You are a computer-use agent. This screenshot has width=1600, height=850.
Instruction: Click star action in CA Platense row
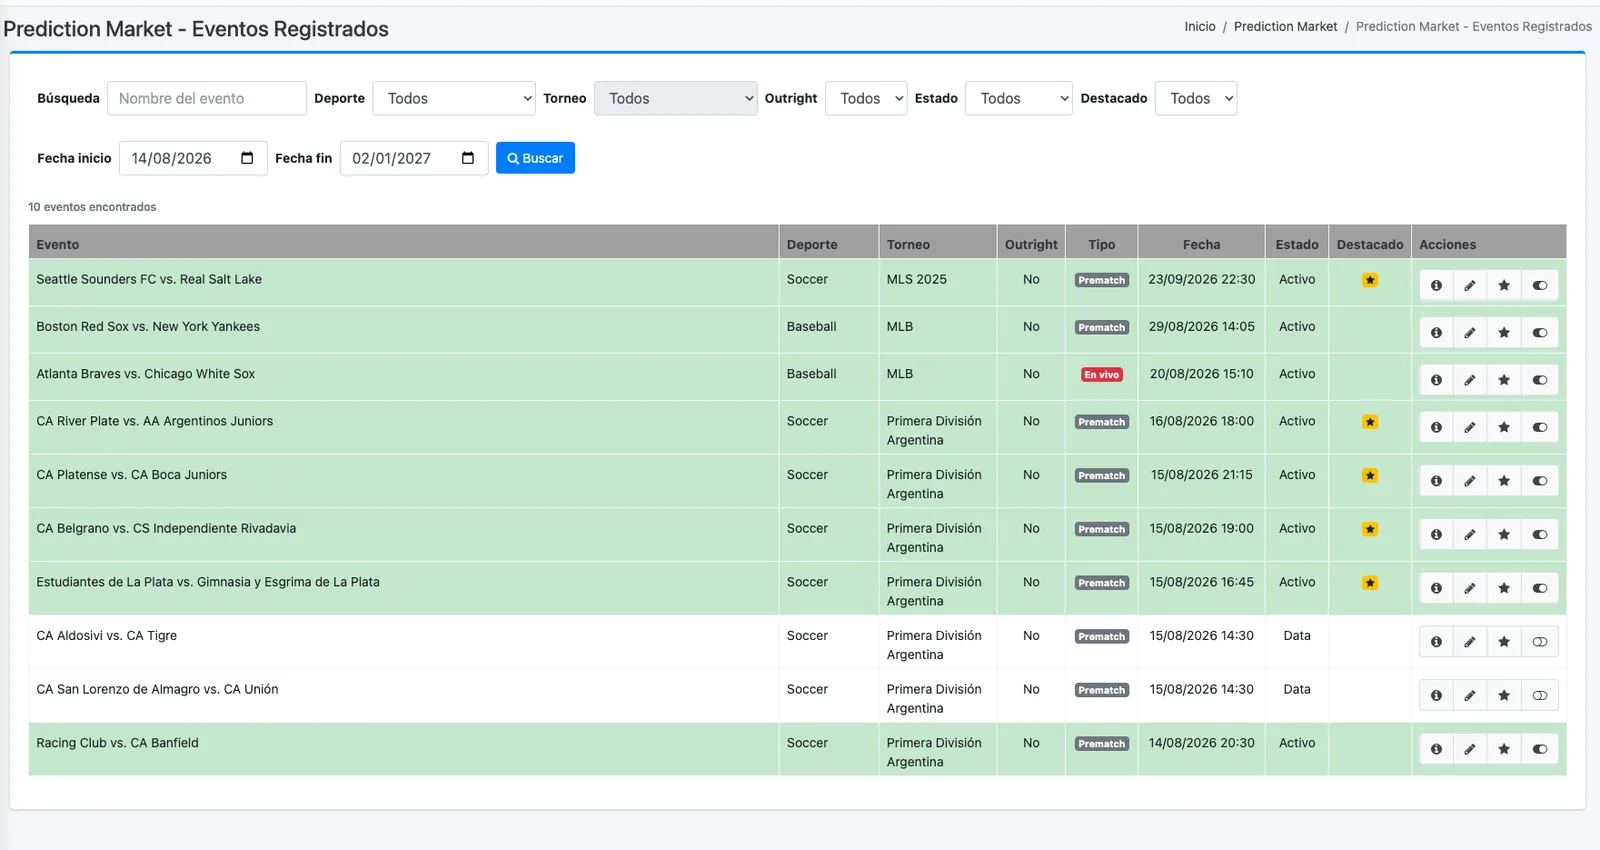coord(1504,481)
